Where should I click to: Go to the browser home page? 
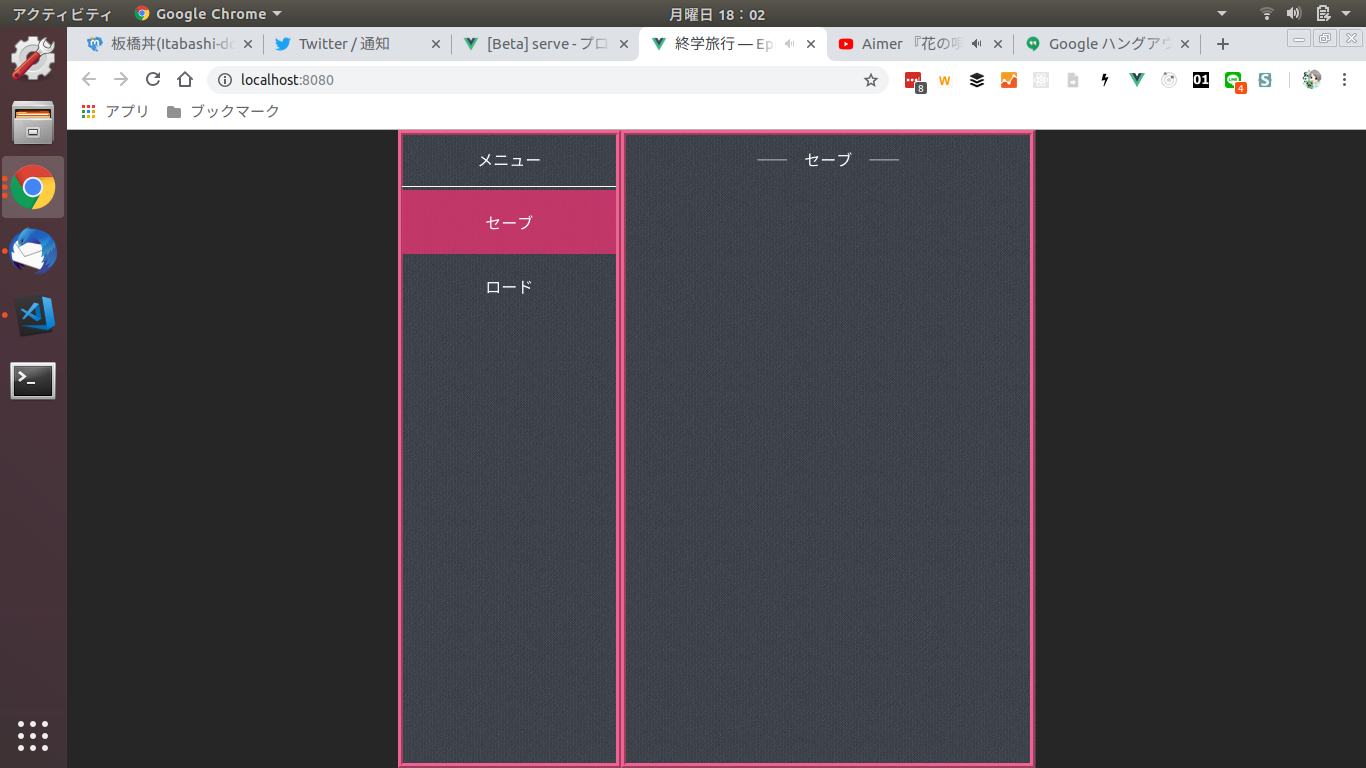184,80
